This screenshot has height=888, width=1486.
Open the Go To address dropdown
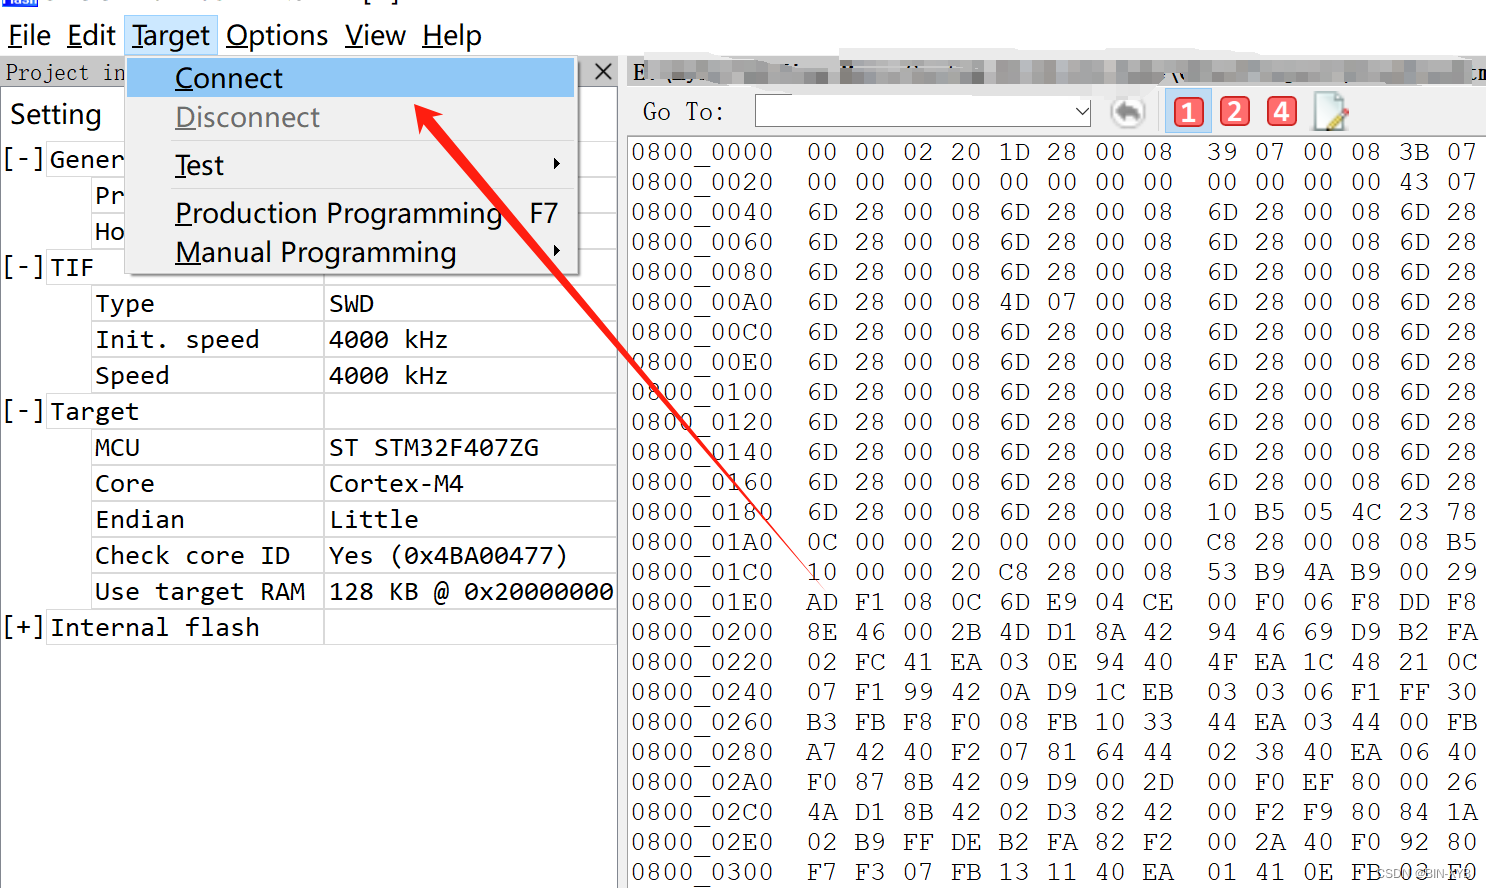1081,111
